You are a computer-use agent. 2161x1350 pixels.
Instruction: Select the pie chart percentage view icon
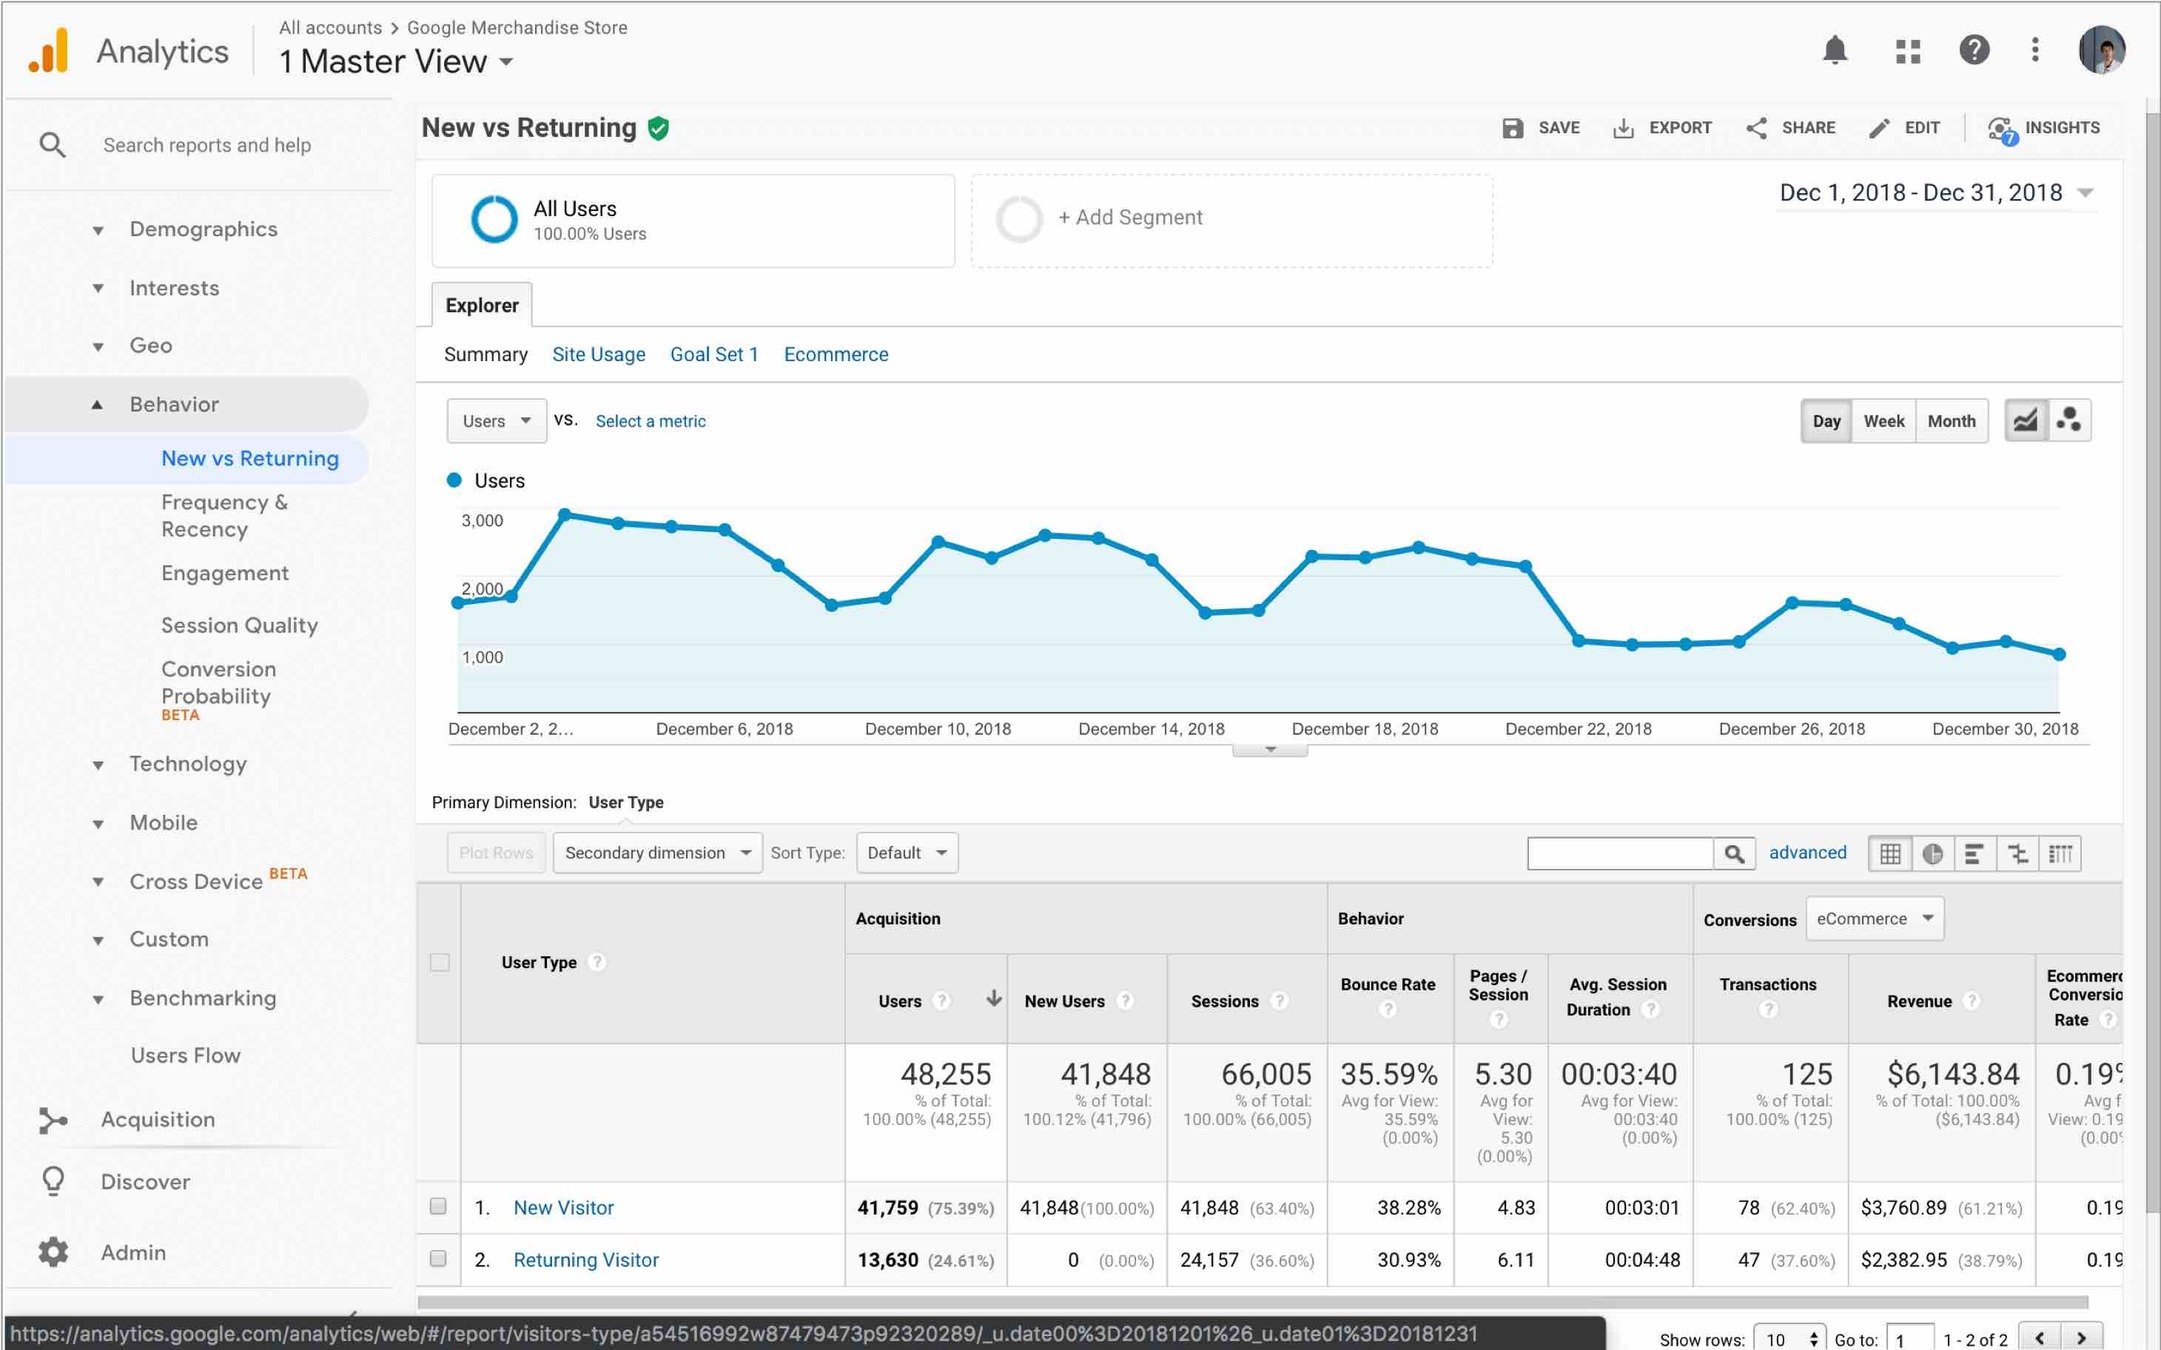[1932, 854]
